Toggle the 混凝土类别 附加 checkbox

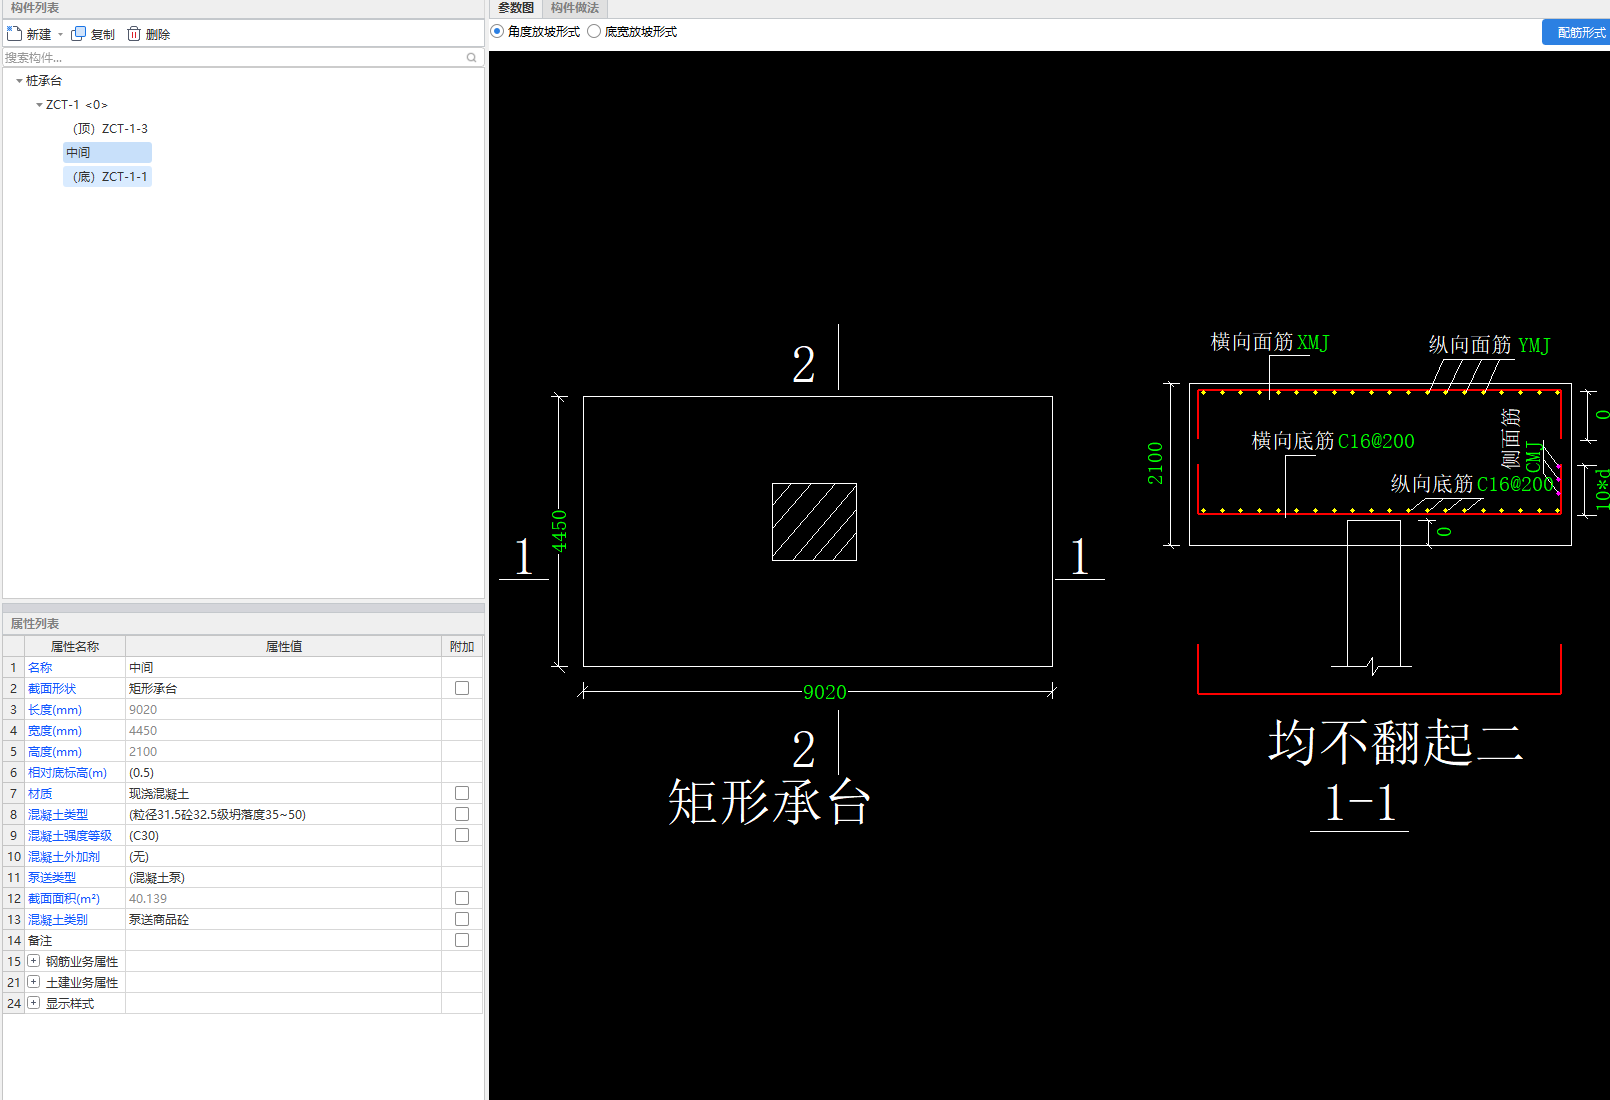point(462,919)
